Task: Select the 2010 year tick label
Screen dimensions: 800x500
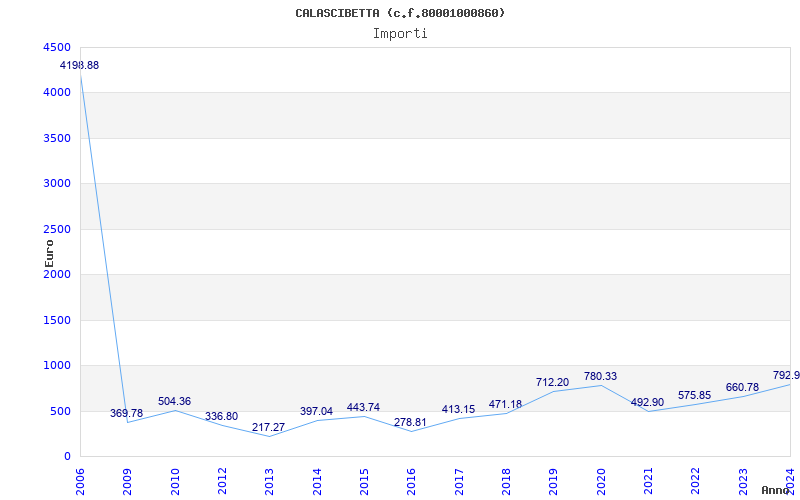Action: pos(175,481)
